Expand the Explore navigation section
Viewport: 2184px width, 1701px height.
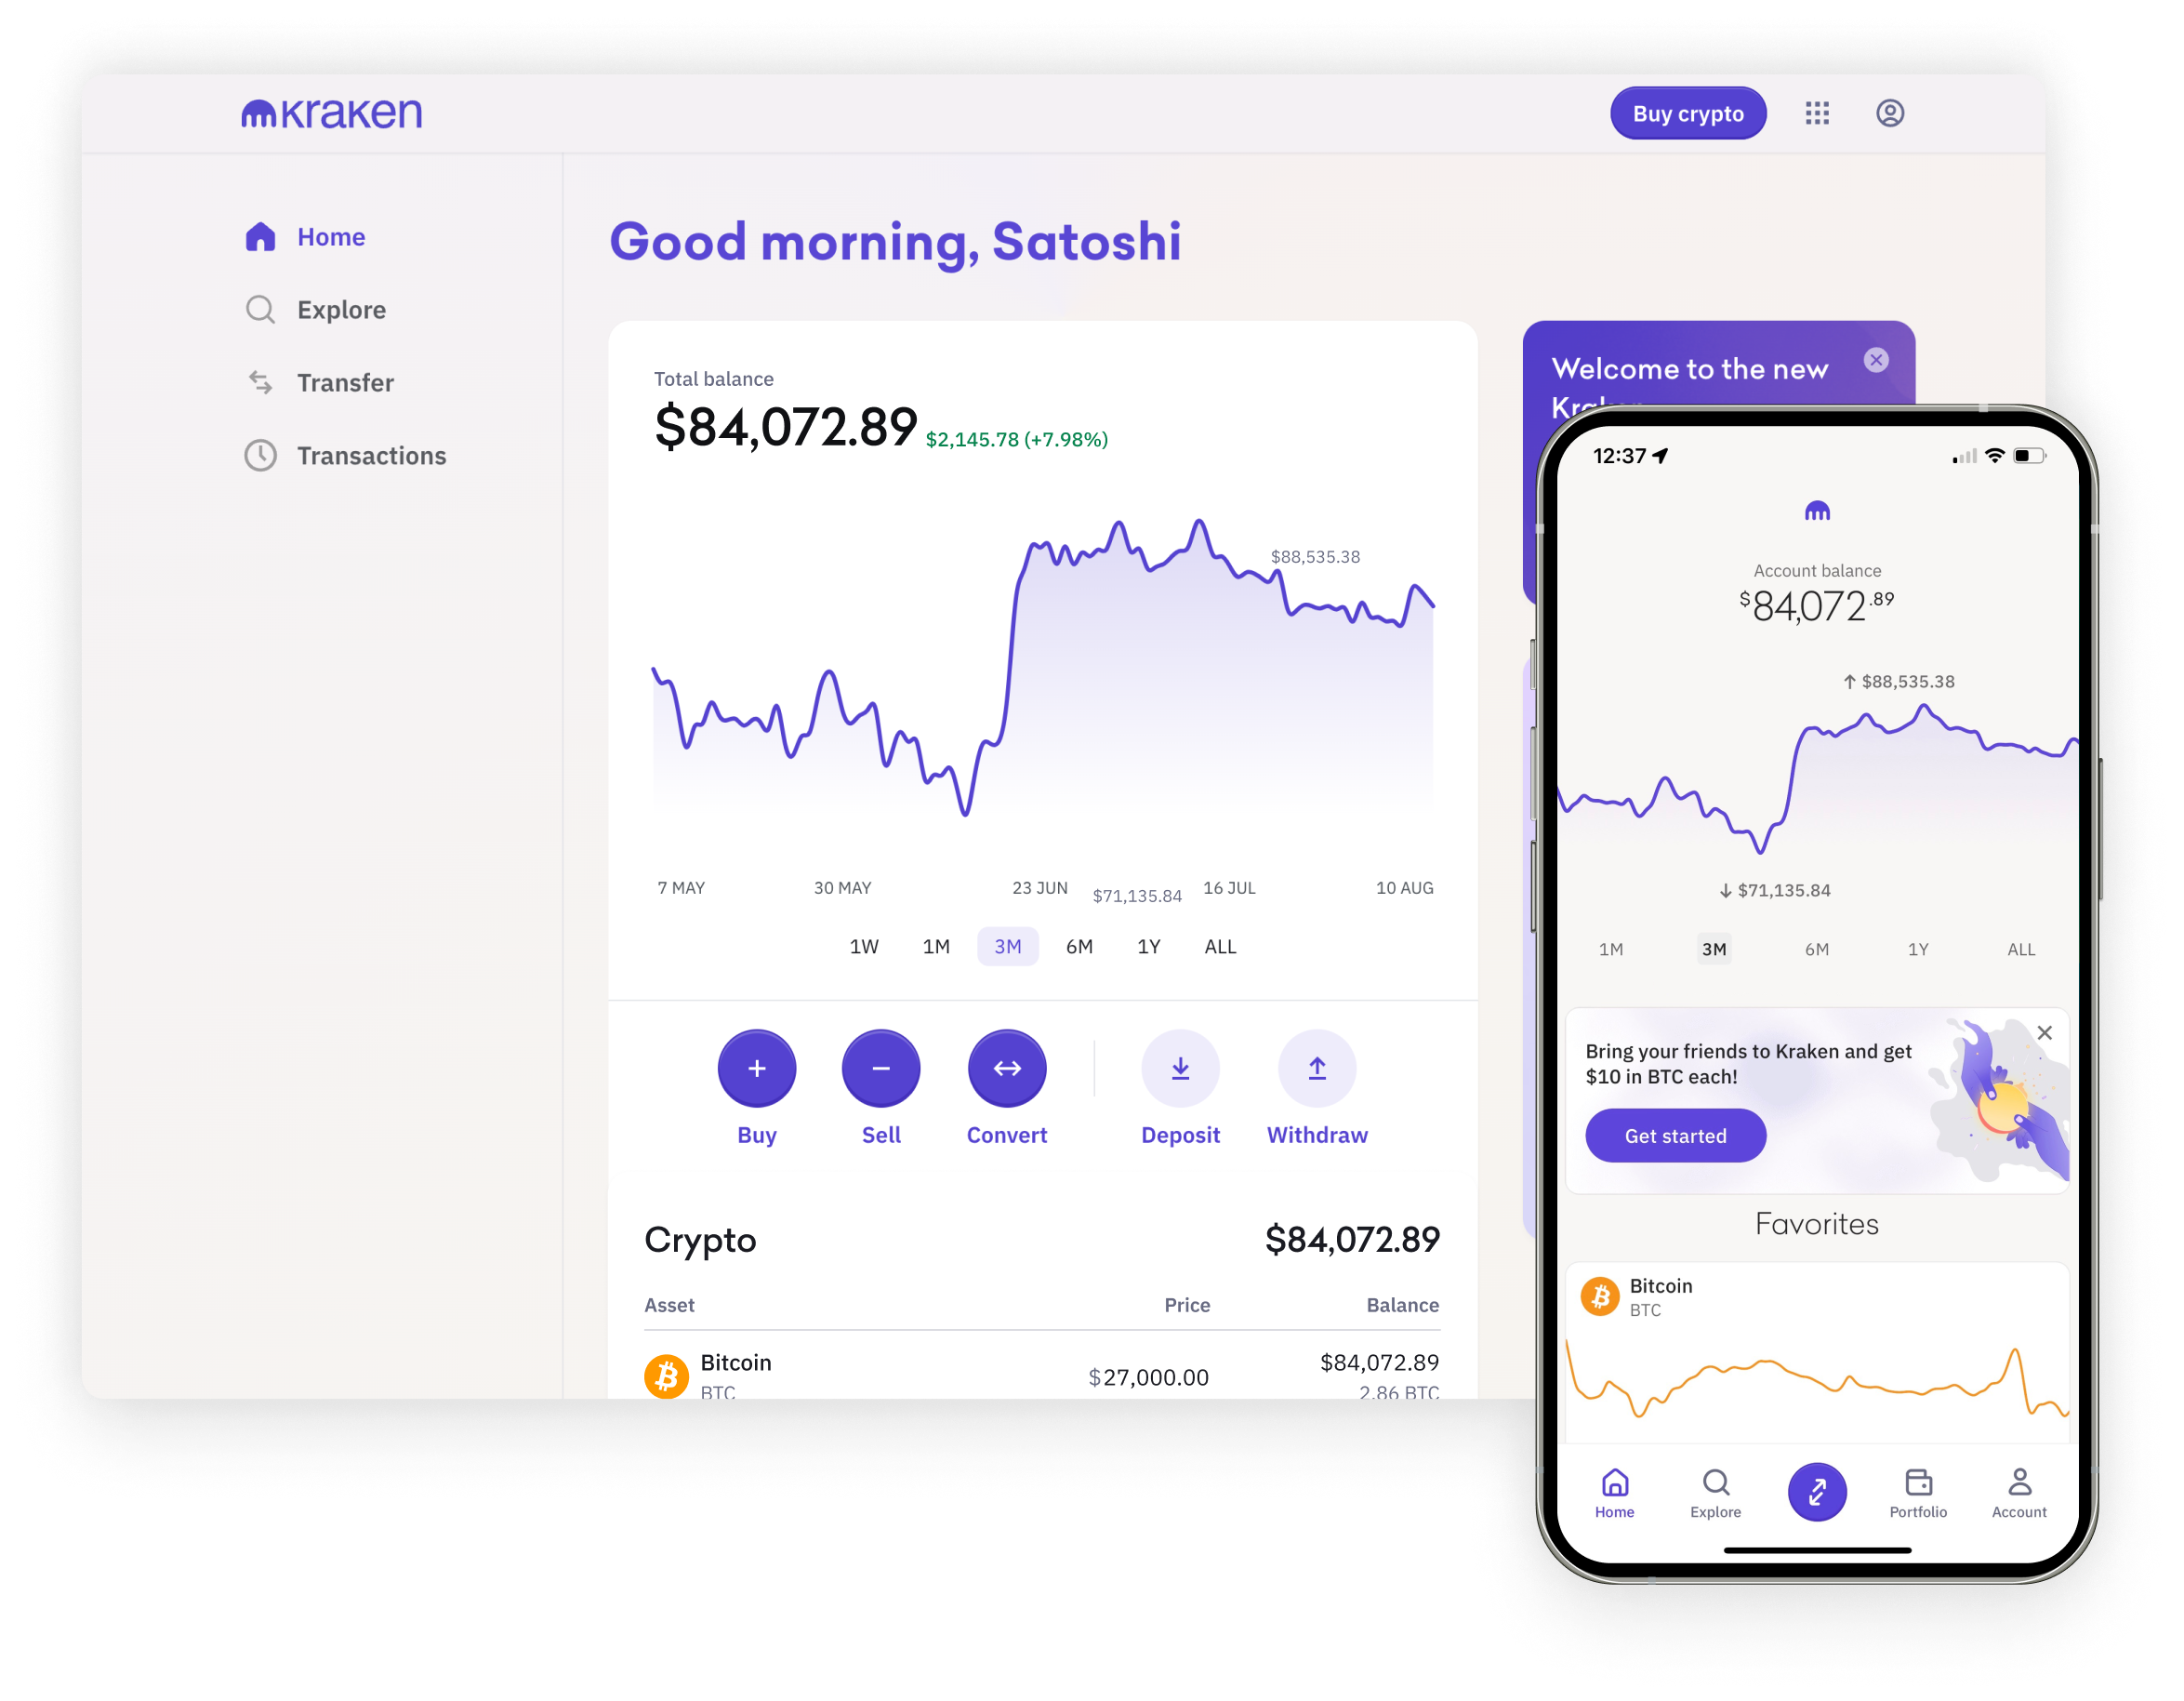coord(340,311)
